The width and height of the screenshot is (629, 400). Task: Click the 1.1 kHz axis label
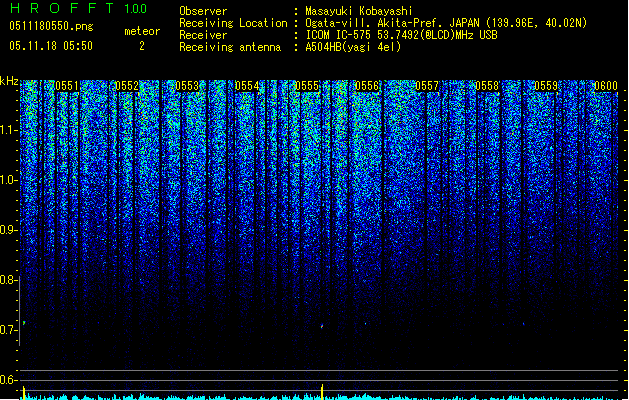pos(8,130)
